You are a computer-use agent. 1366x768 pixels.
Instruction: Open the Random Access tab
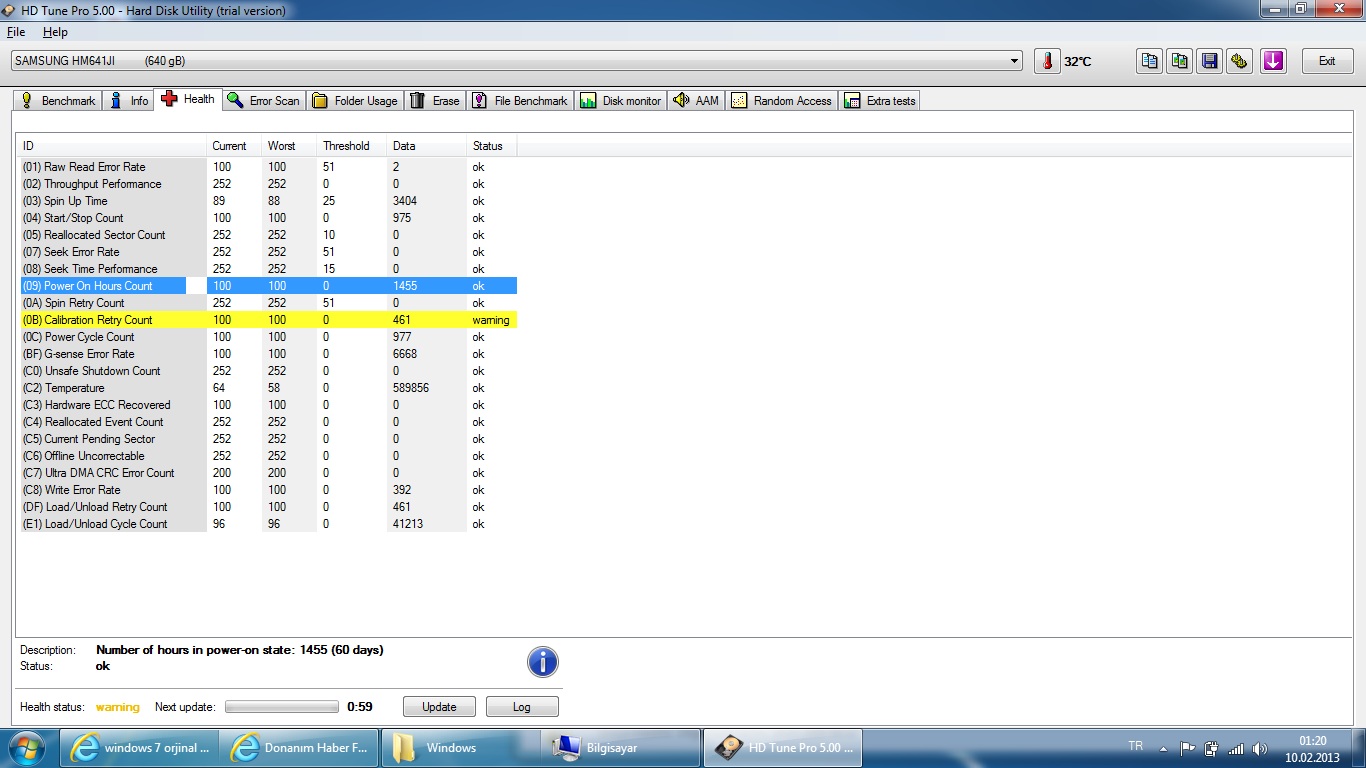pos(782,100)
